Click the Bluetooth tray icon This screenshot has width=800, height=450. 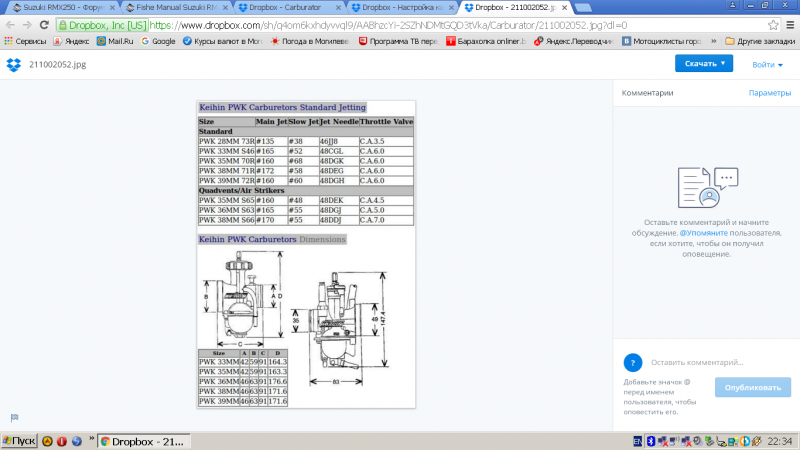(651, 441)
